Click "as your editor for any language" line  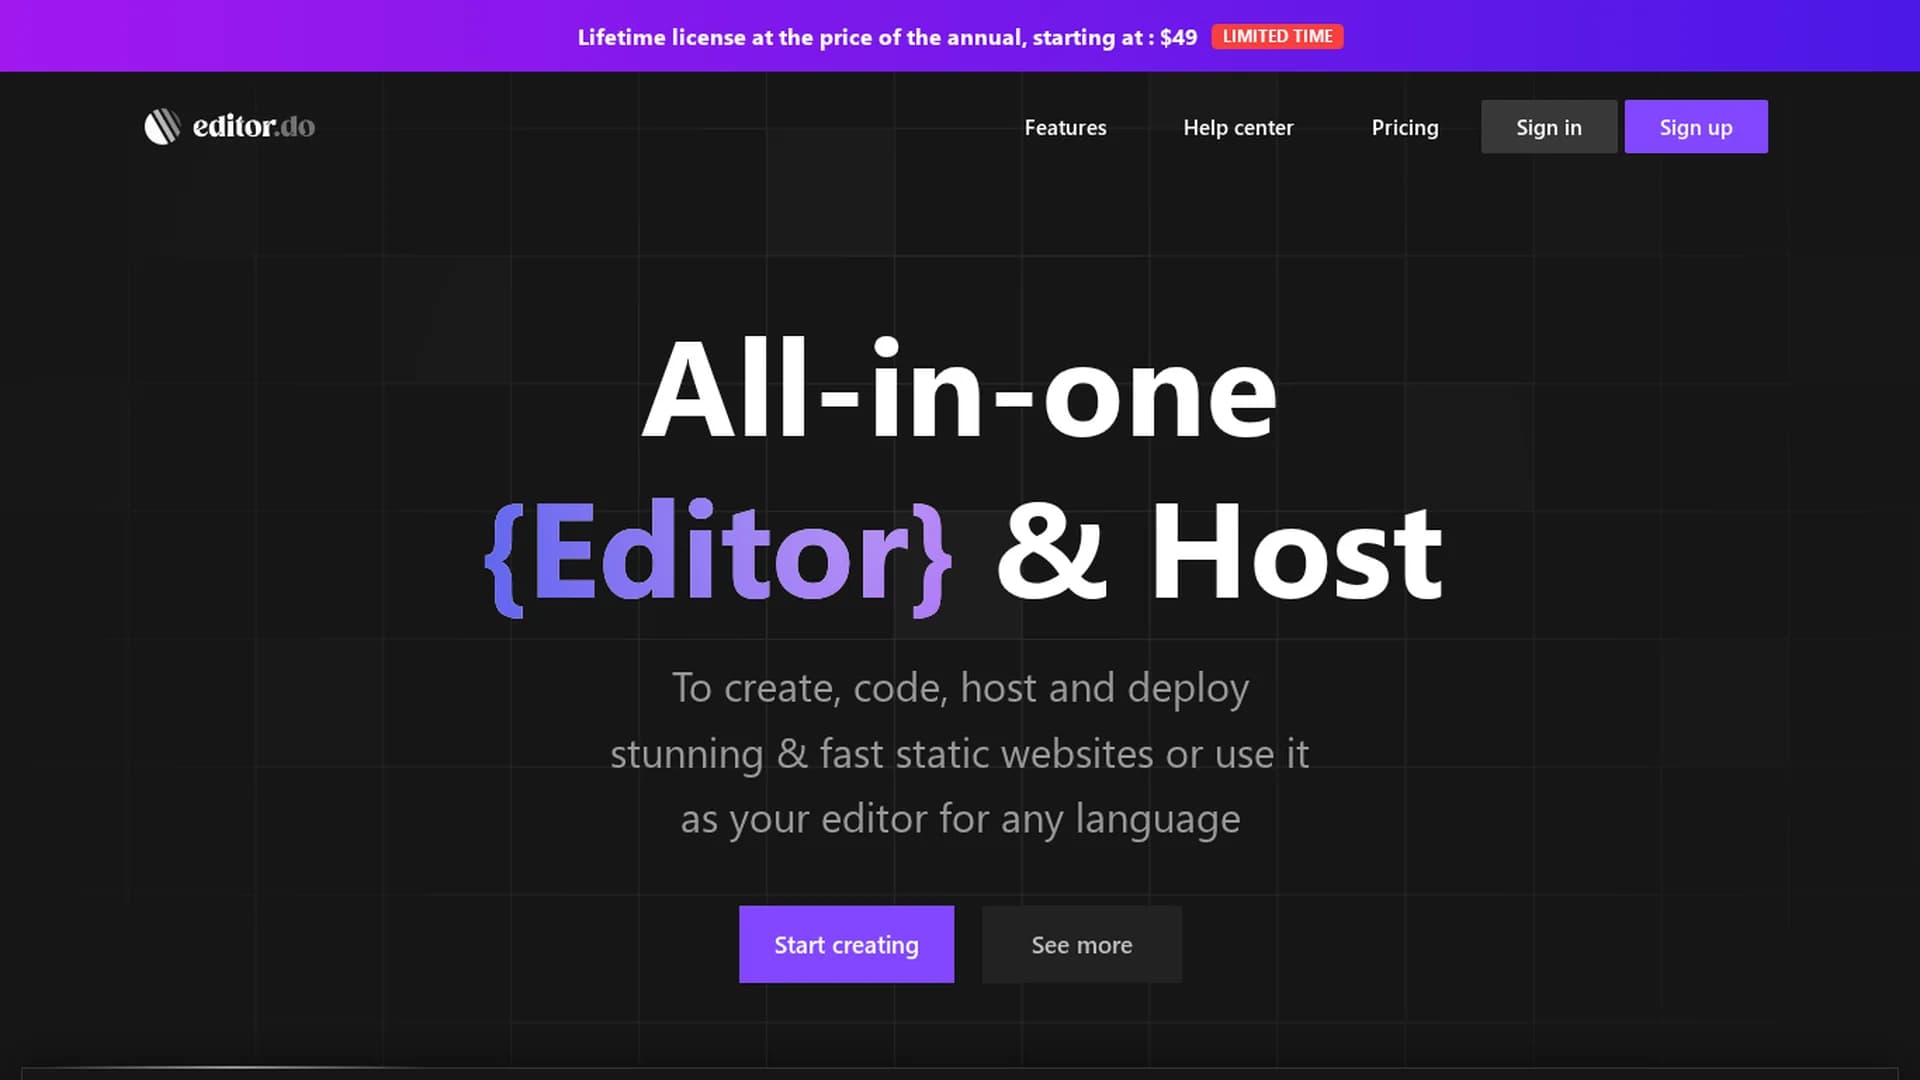(960, 820)
